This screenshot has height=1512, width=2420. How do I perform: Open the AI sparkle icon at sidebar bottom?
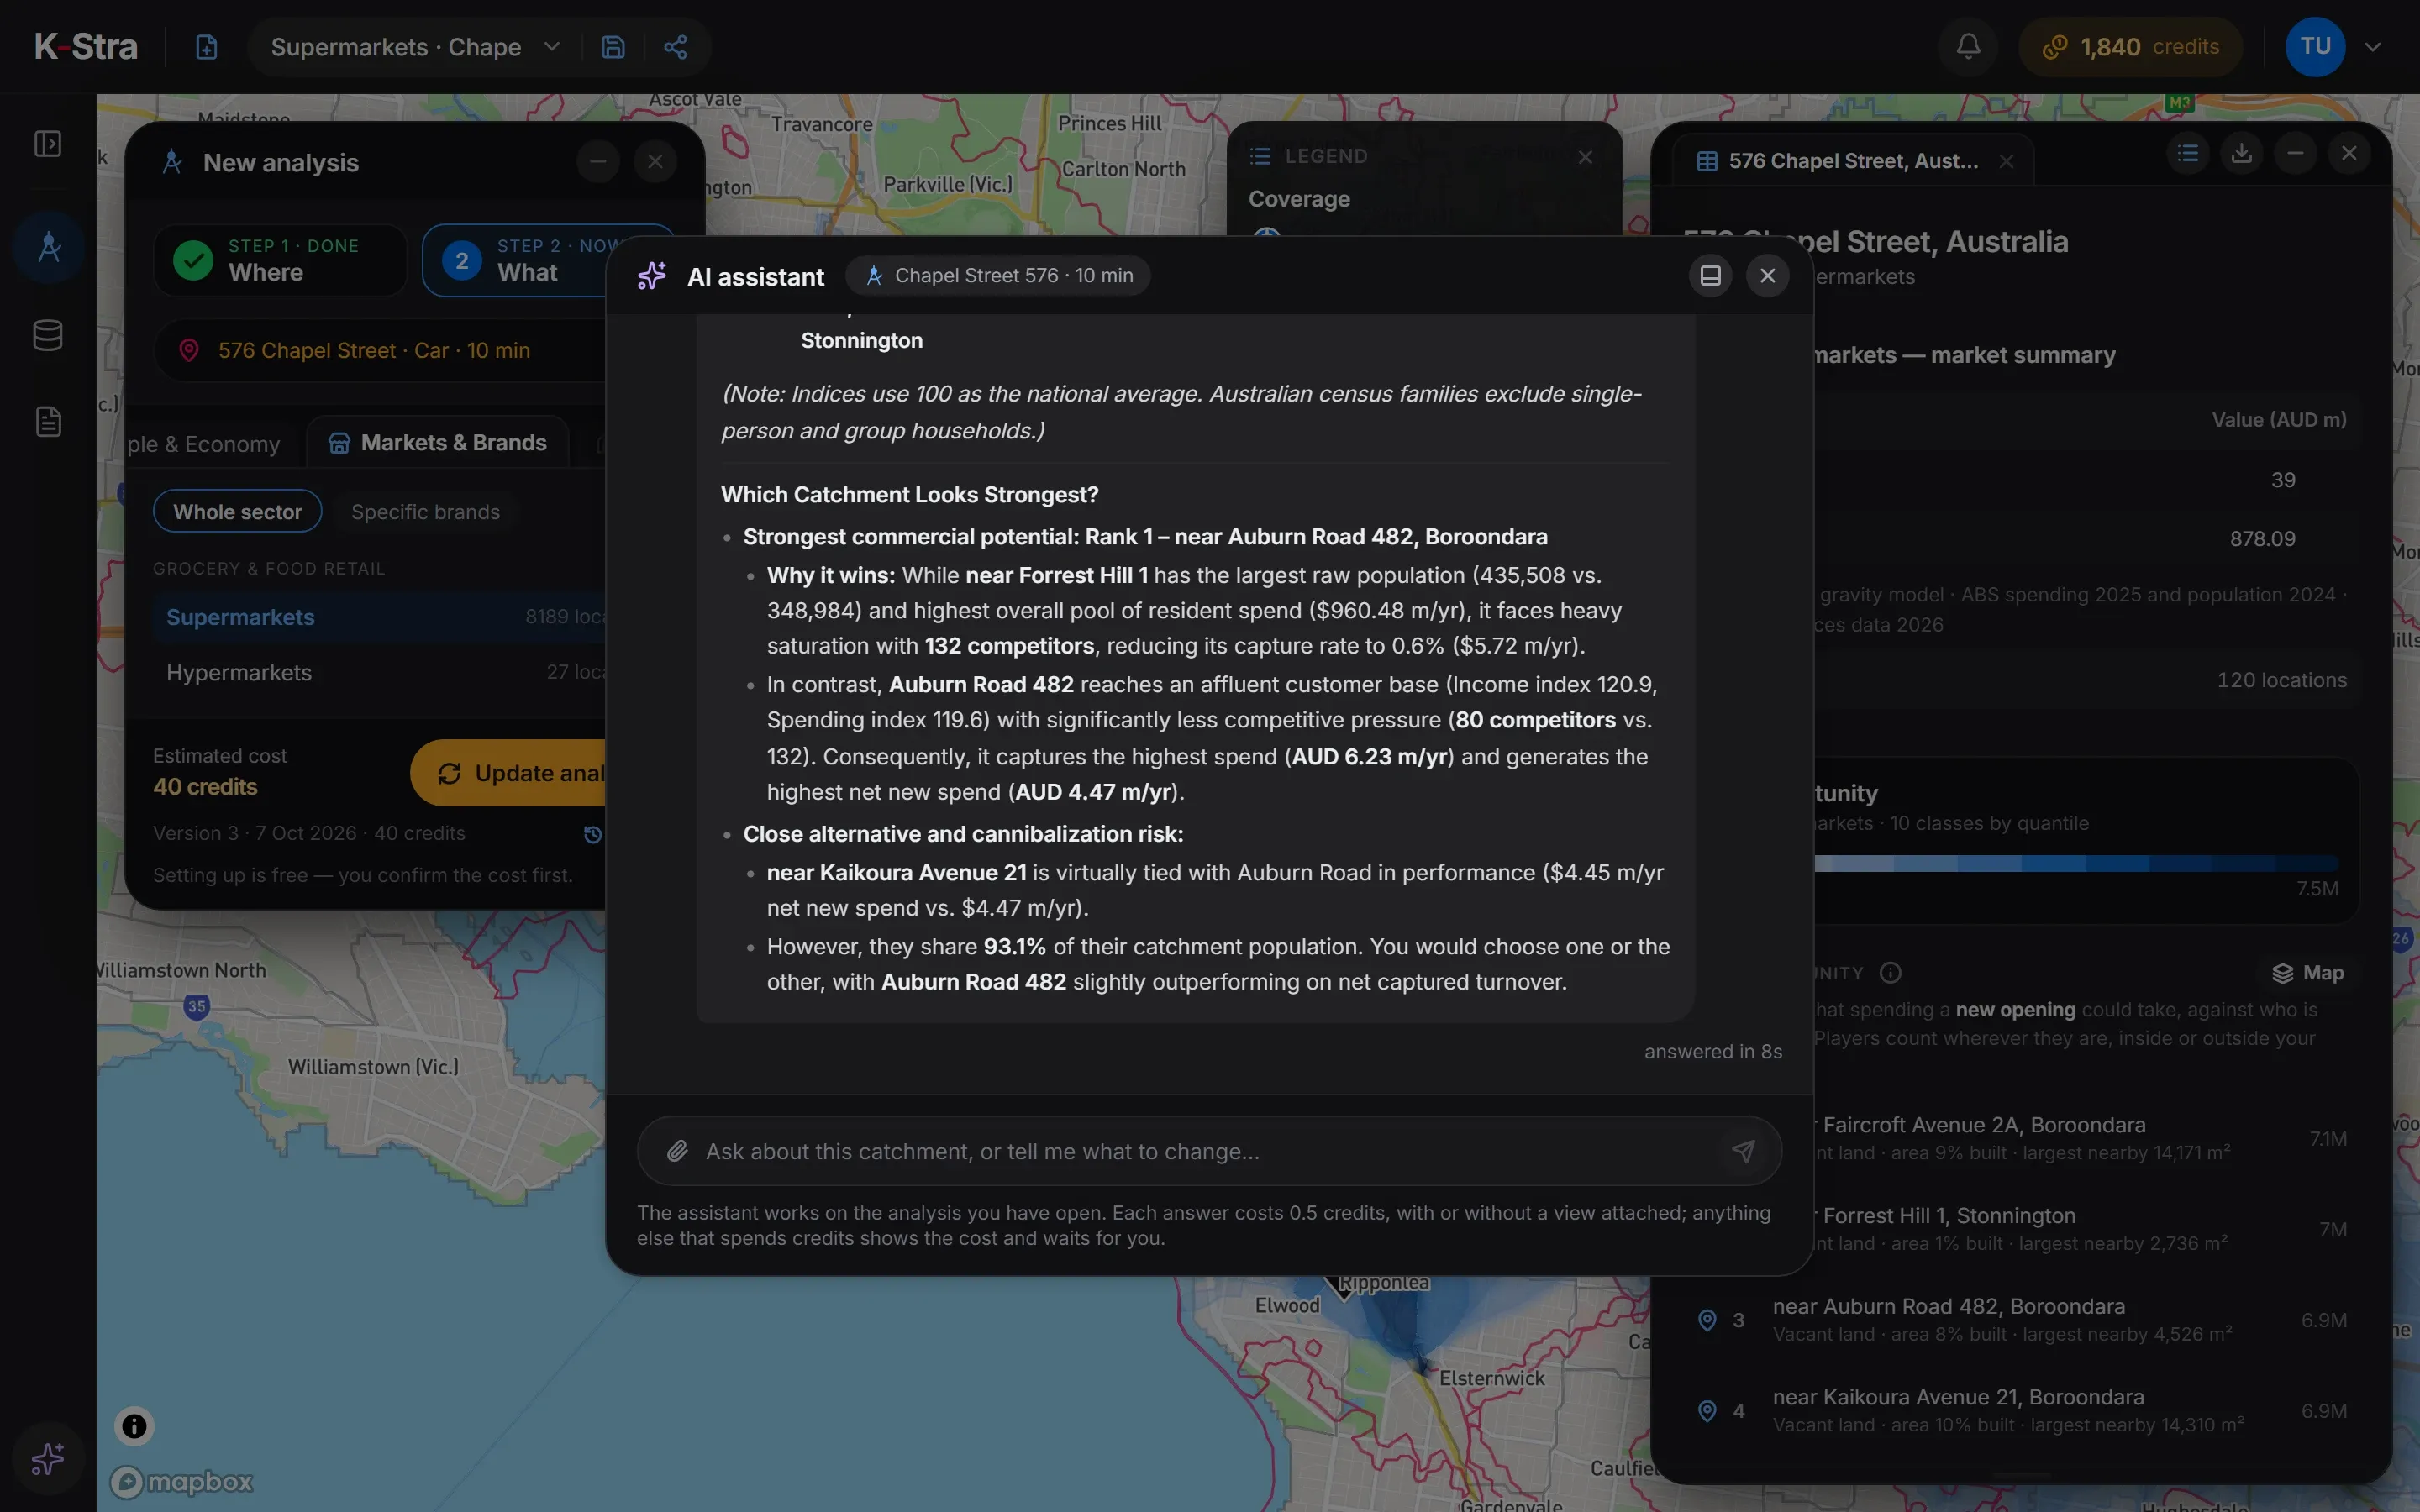48,1459
